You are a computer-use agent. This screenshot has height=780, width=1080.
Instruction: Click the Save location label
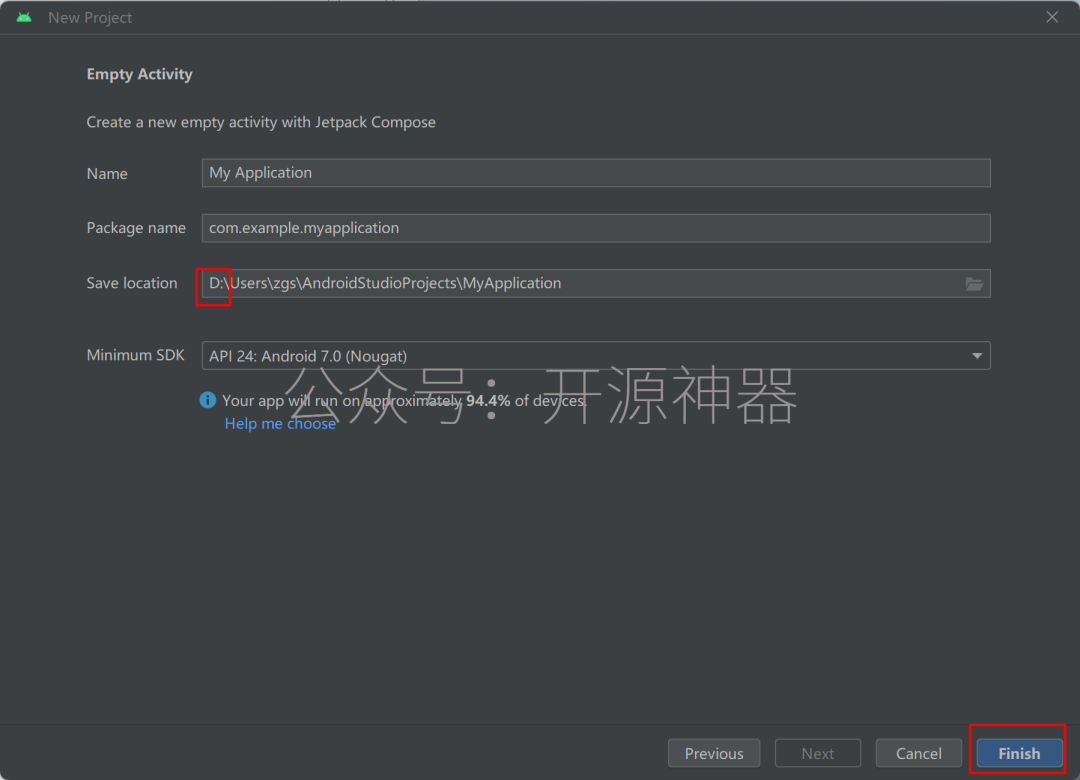(x=132, y=283)
